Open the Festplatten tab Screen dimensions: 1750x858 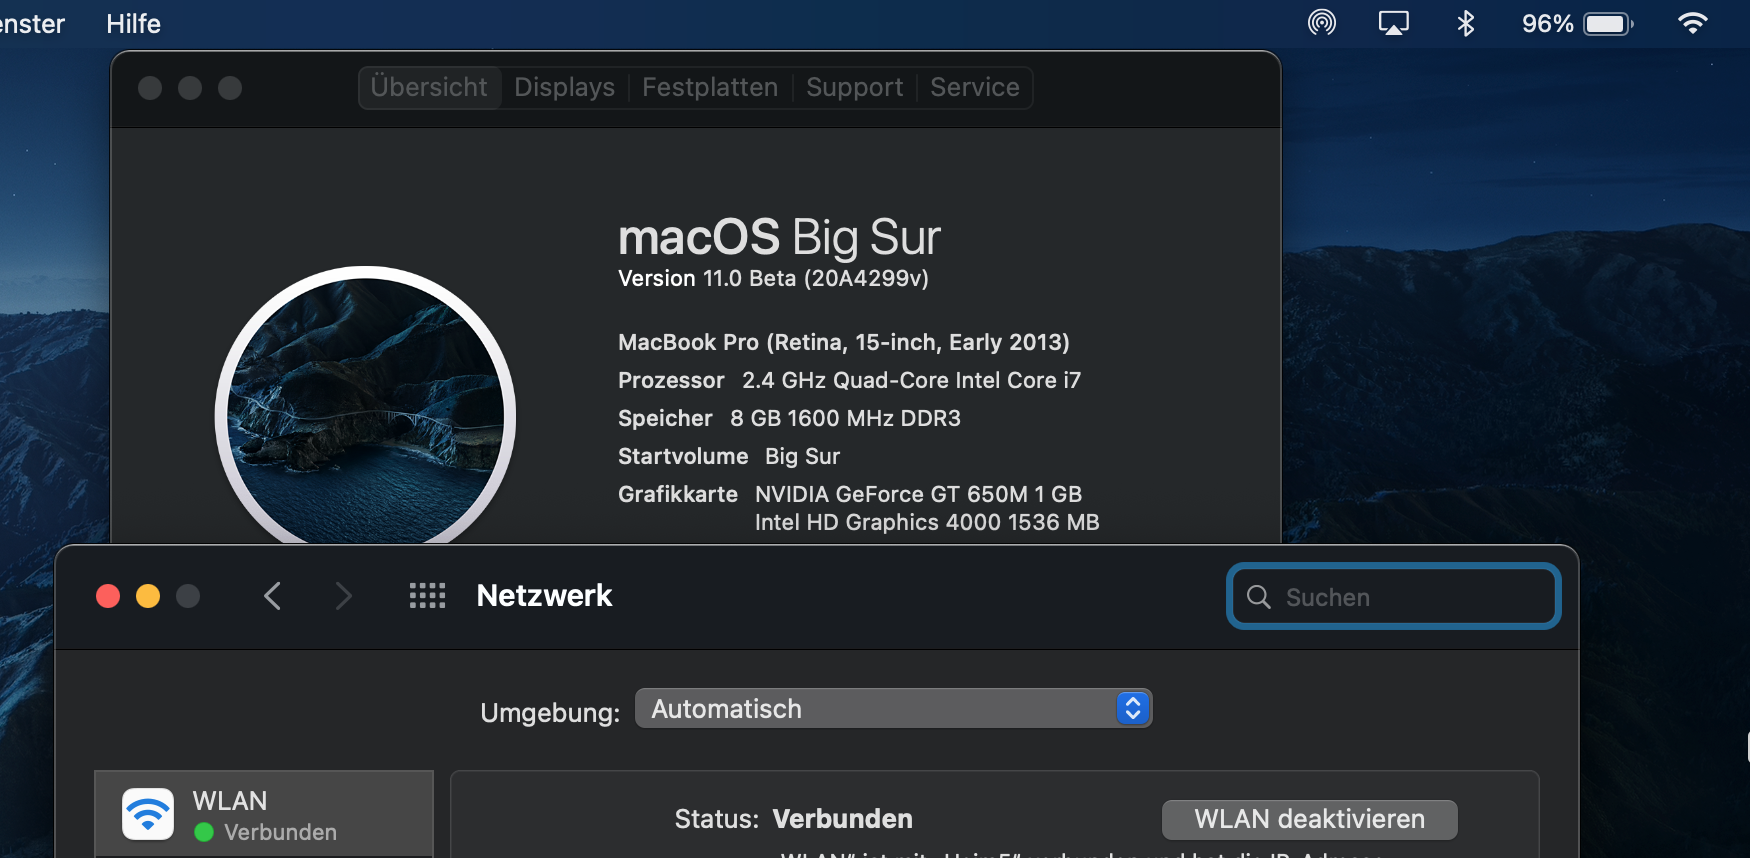(x=710, y=87)
